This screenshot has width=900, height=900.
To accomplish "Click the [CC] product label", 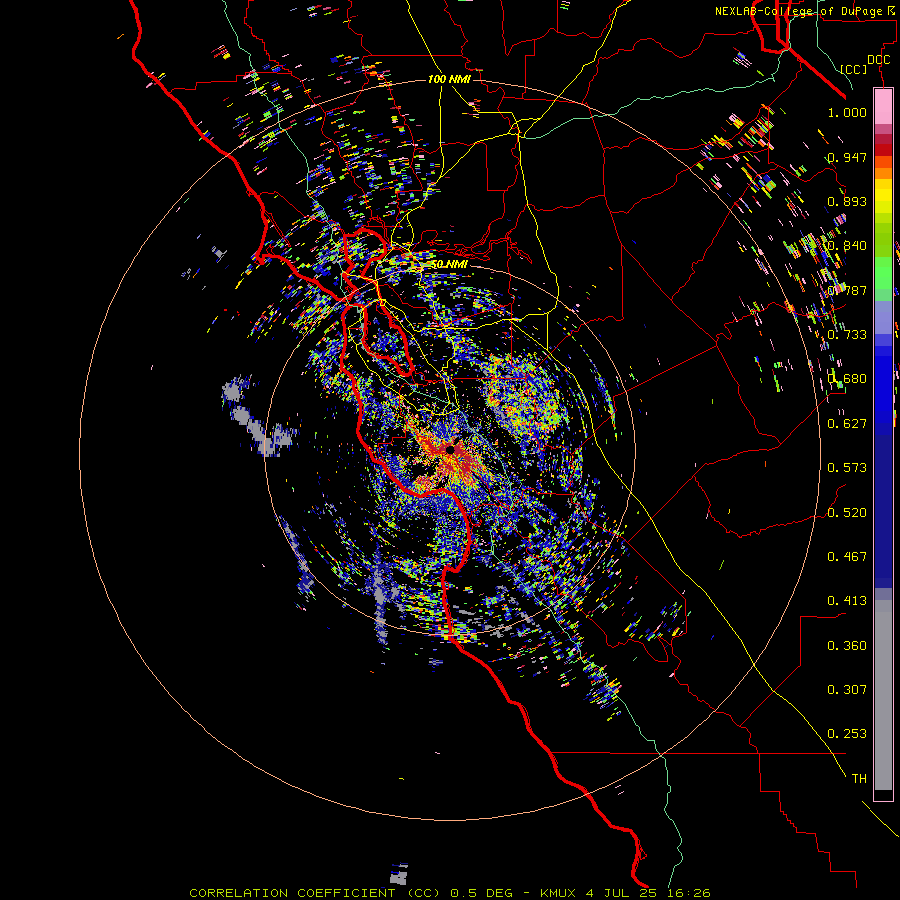I will 854,69.
